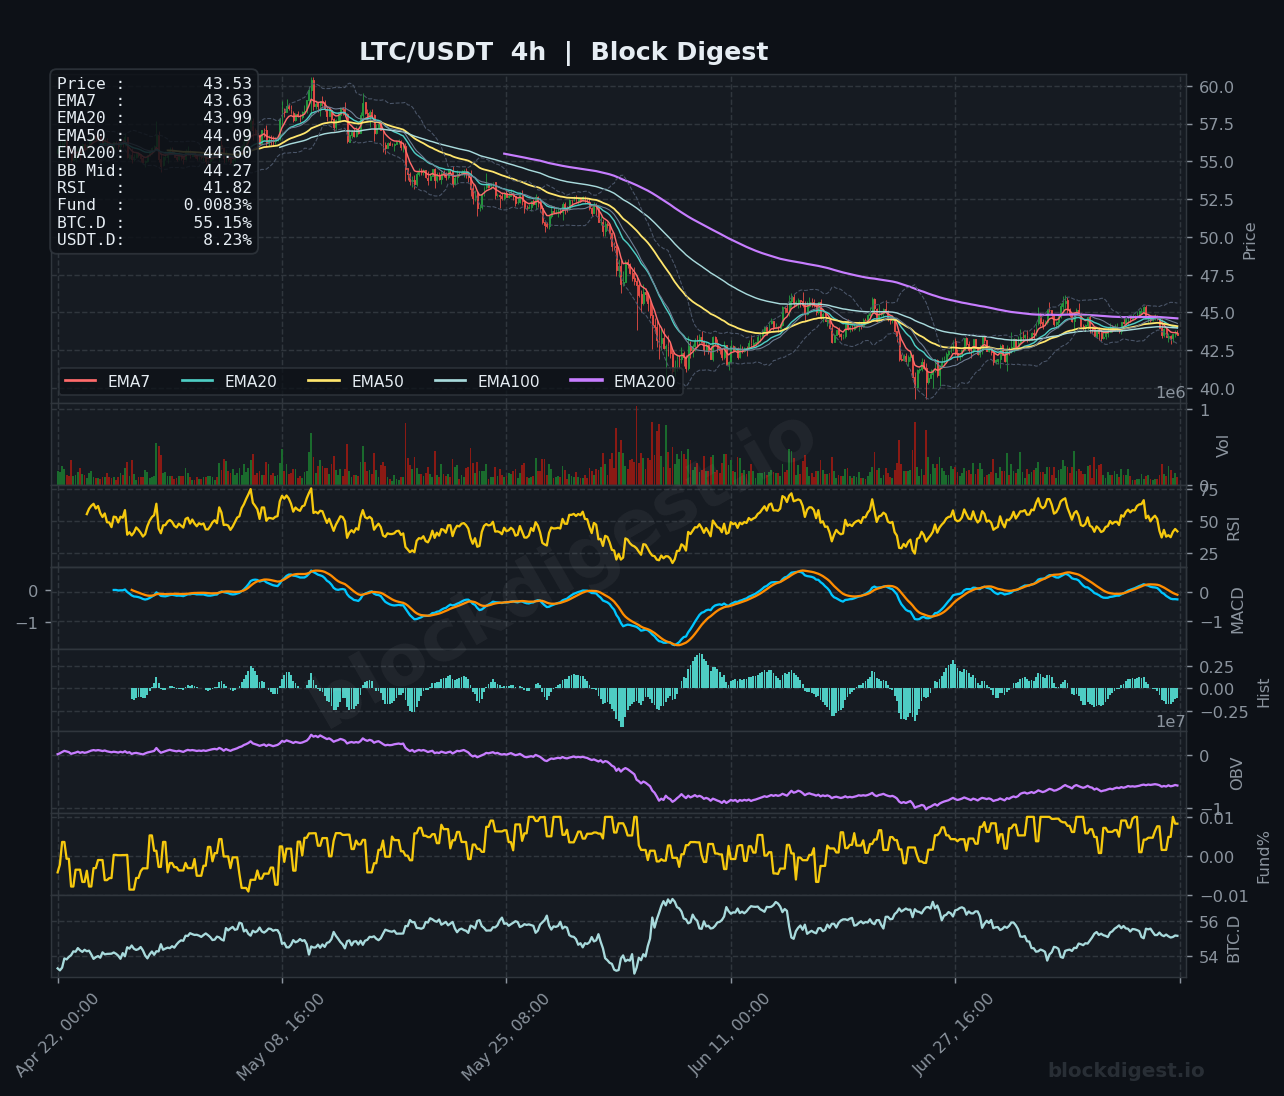1284x1096 pixels.
Task: Select the EMA200 value 44.60
Action: coord(227,153)
